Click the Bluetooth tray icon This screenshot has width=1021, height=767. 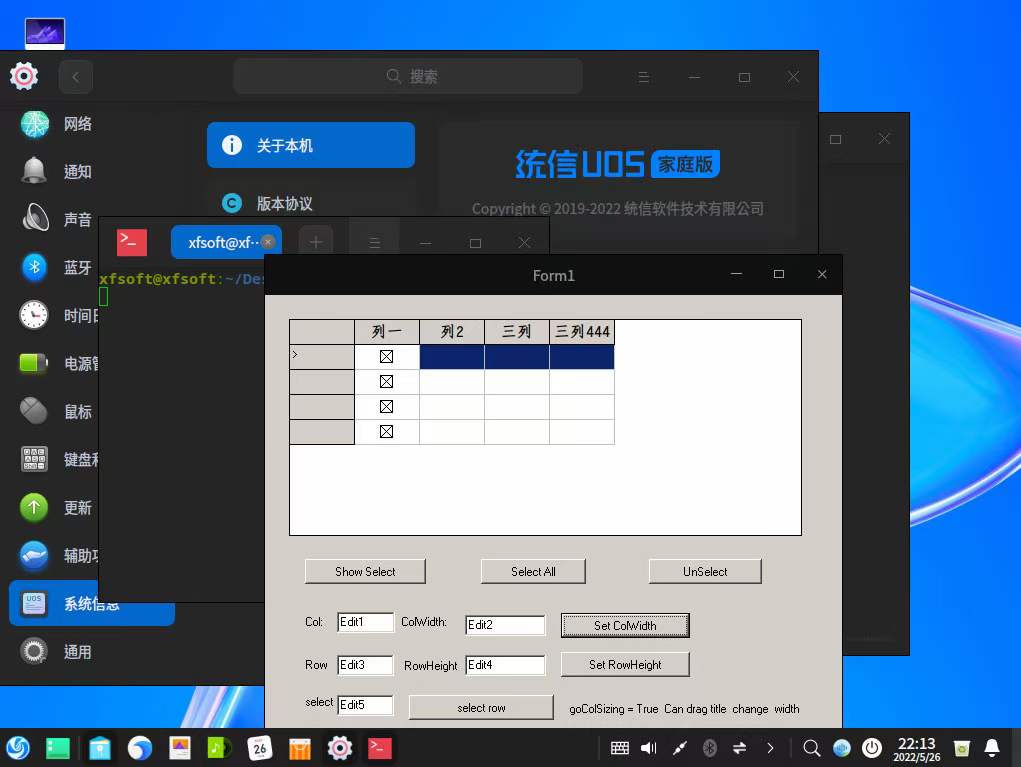(710, 748)
